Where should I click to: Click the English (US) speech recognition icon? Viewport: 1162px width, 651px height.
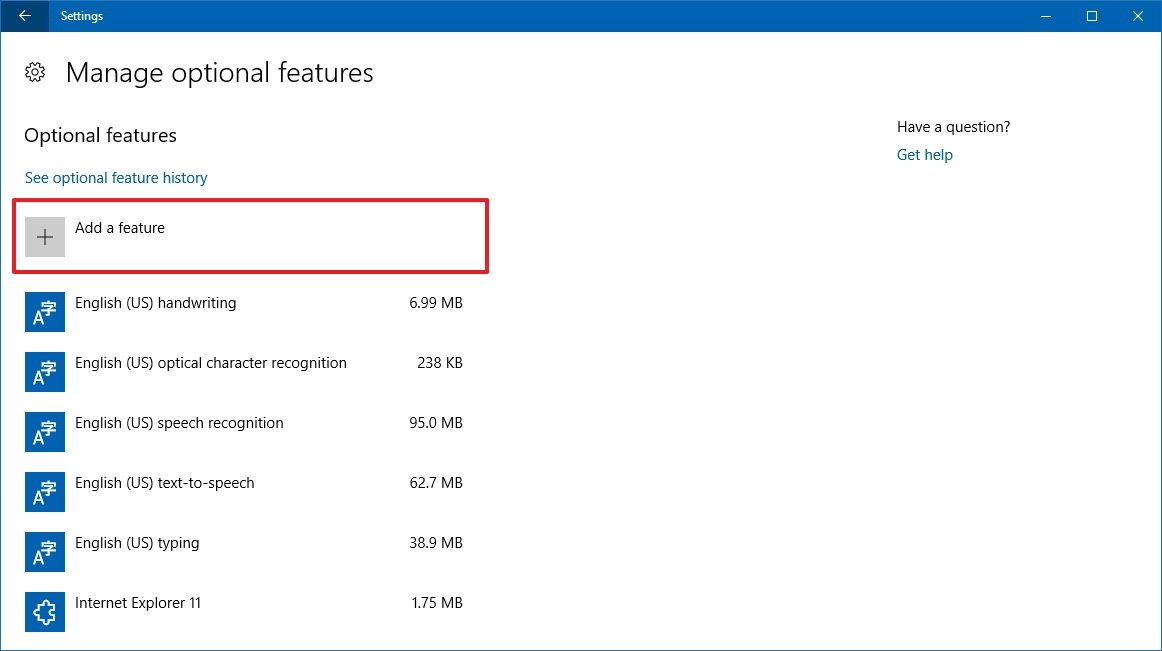[x=44, y=432]
